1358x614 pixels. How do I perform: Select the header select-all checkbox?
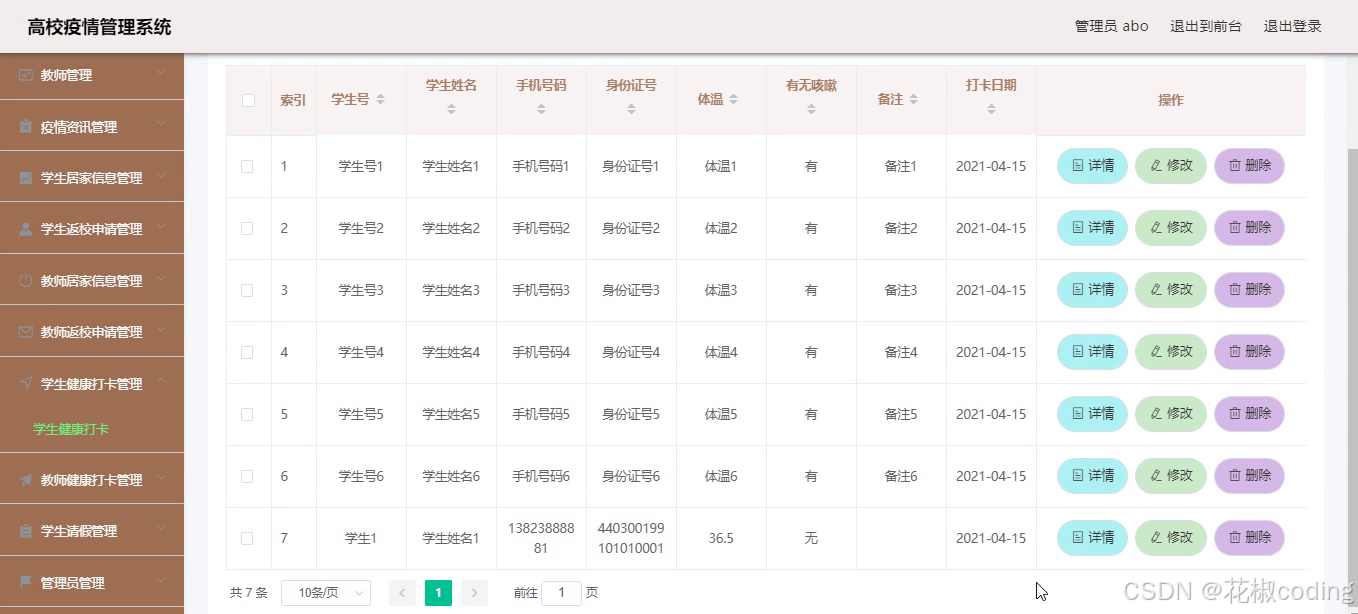click(248, 100)
